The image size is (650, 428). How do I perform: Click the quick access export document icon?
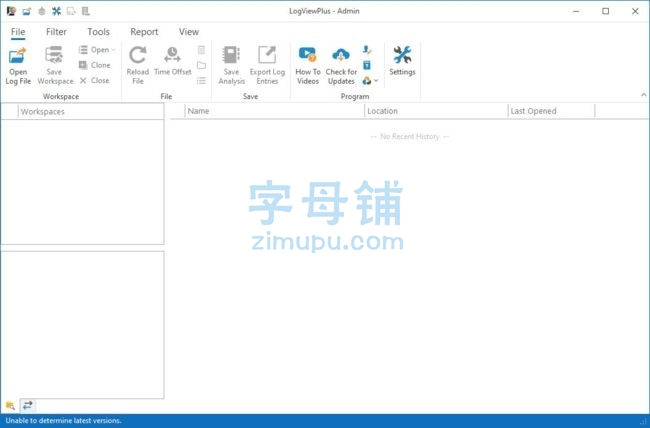pyautogui.click(x=71, y=11)
